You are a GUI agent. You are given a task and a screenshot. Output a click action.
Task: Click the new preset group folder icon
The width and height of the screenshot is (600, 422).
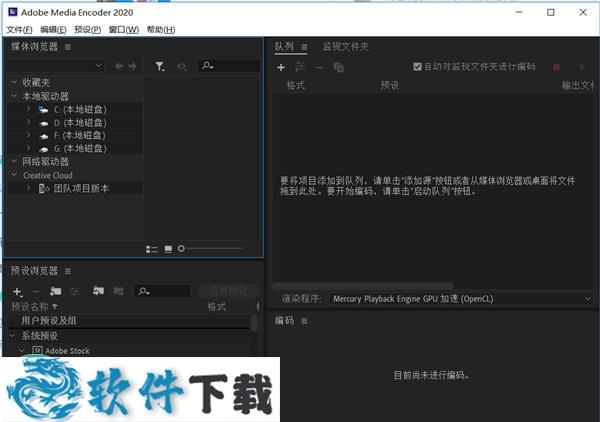coord(55,291)
